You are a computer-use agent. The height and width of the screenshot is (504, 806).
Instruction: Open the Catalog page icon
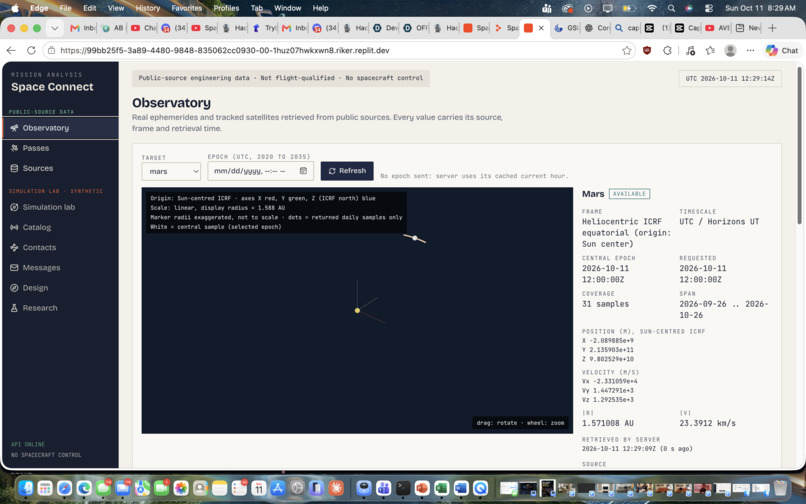pos(14,227)
